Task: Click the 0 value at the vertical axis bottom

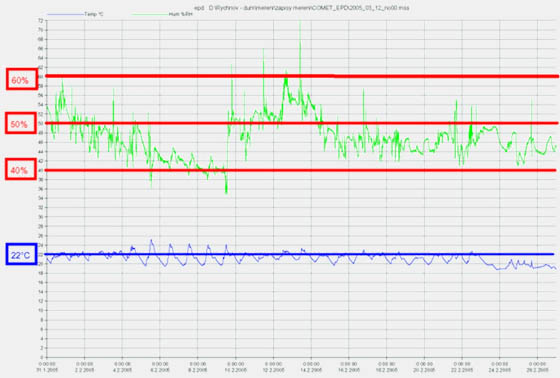Action: pyautogui.click(x=42, y=357)
